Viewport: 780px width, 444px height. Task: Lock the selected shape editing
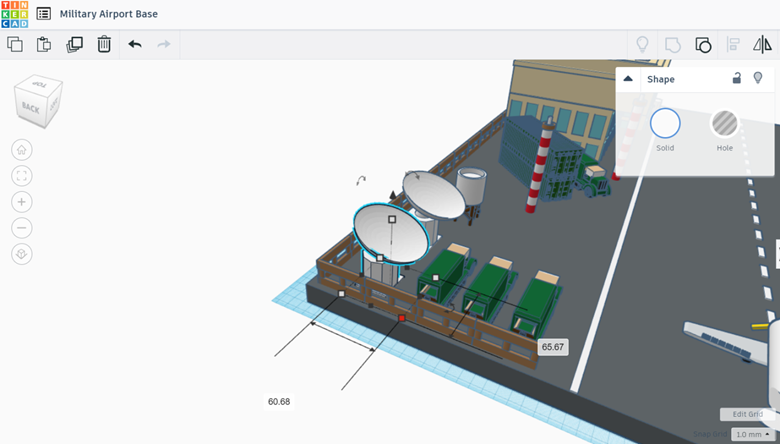point(737,78)
